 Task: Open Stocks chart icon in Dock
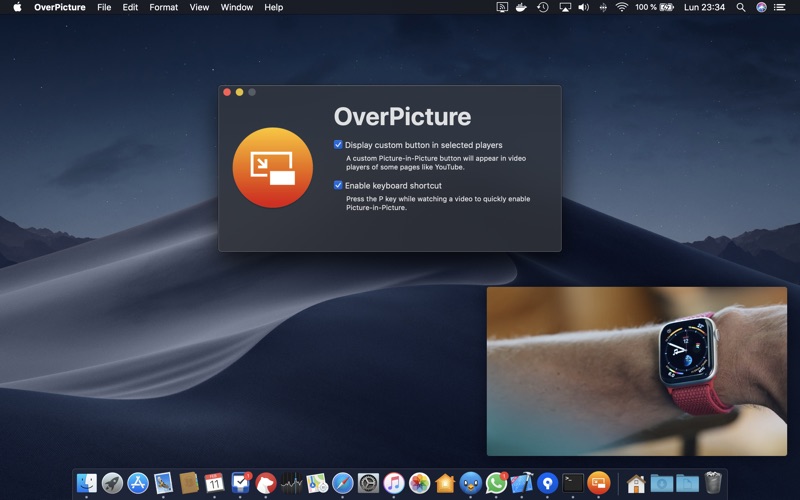[291, 483]
